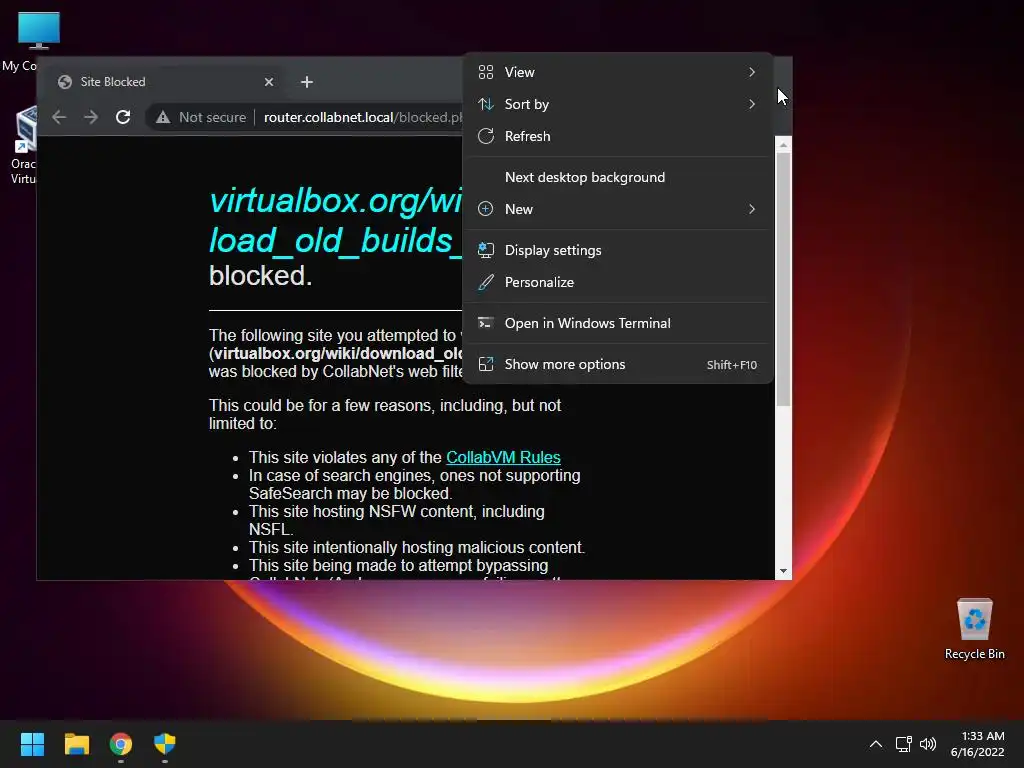This screenshot has width=1024, height=768.
Task: Expand the View submenu arrow
Action: click(752, 72)
